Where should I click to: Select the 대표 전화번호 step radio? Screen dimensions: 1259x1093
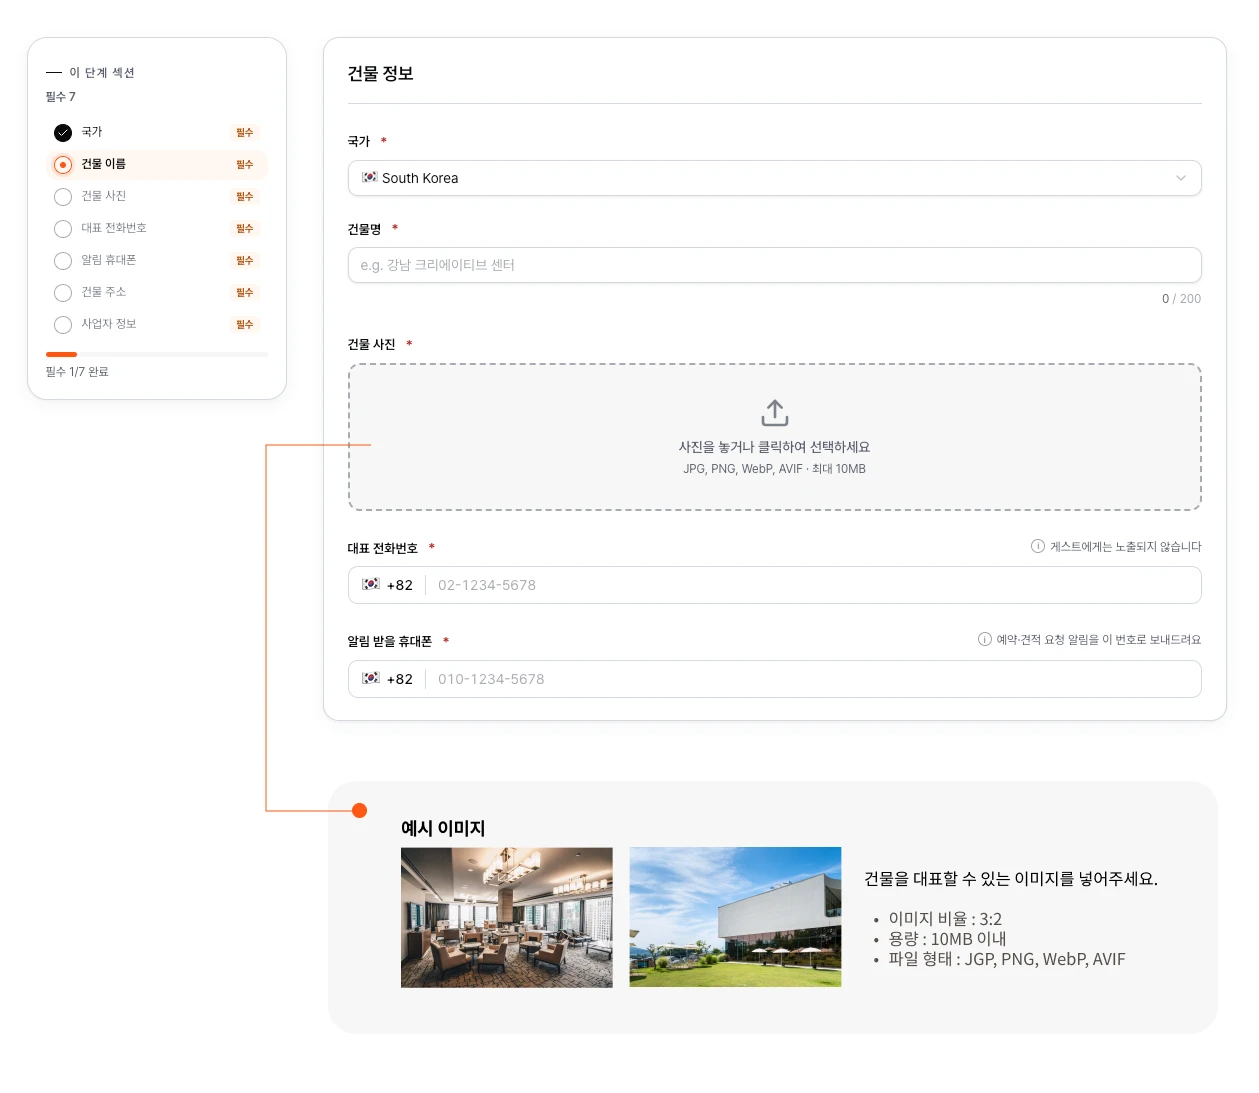(63, 228)
